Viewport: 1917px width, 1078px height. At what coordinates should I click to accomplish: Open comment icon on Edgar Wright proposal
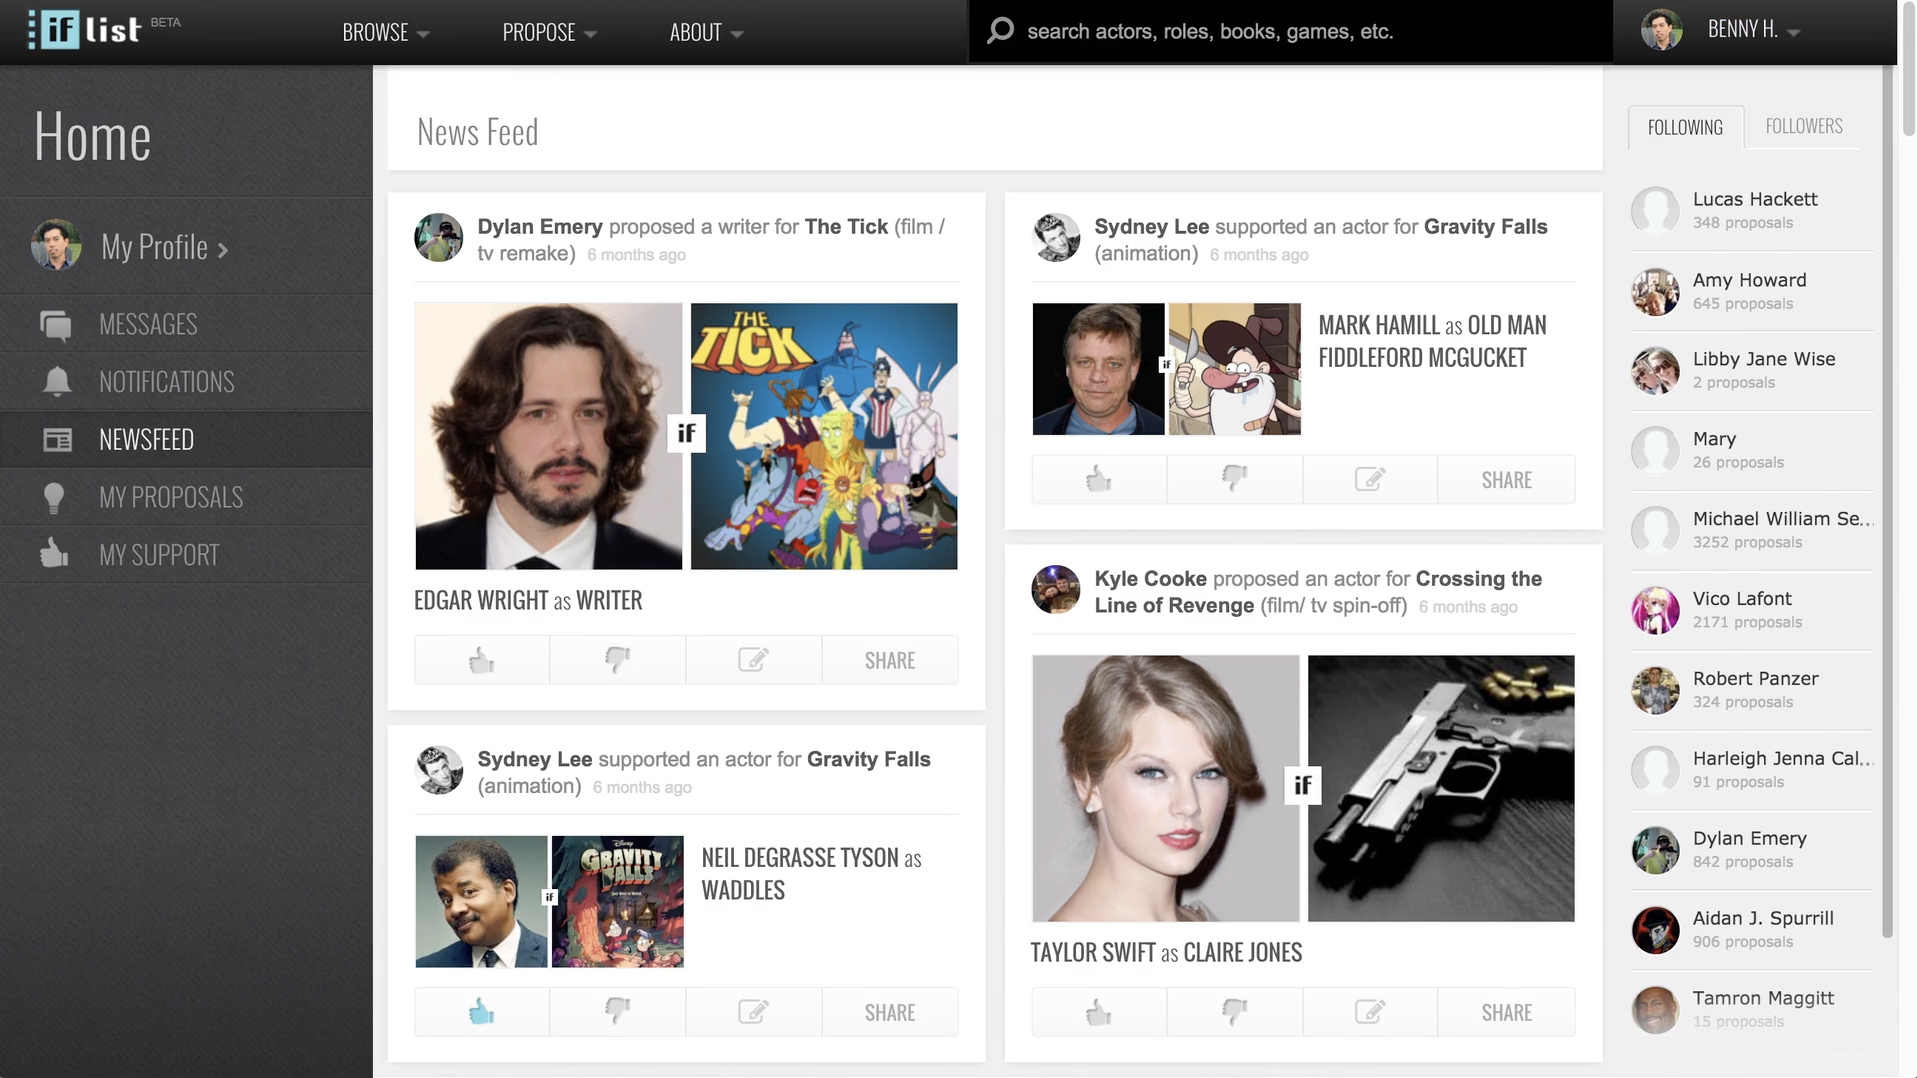(753, 660)
